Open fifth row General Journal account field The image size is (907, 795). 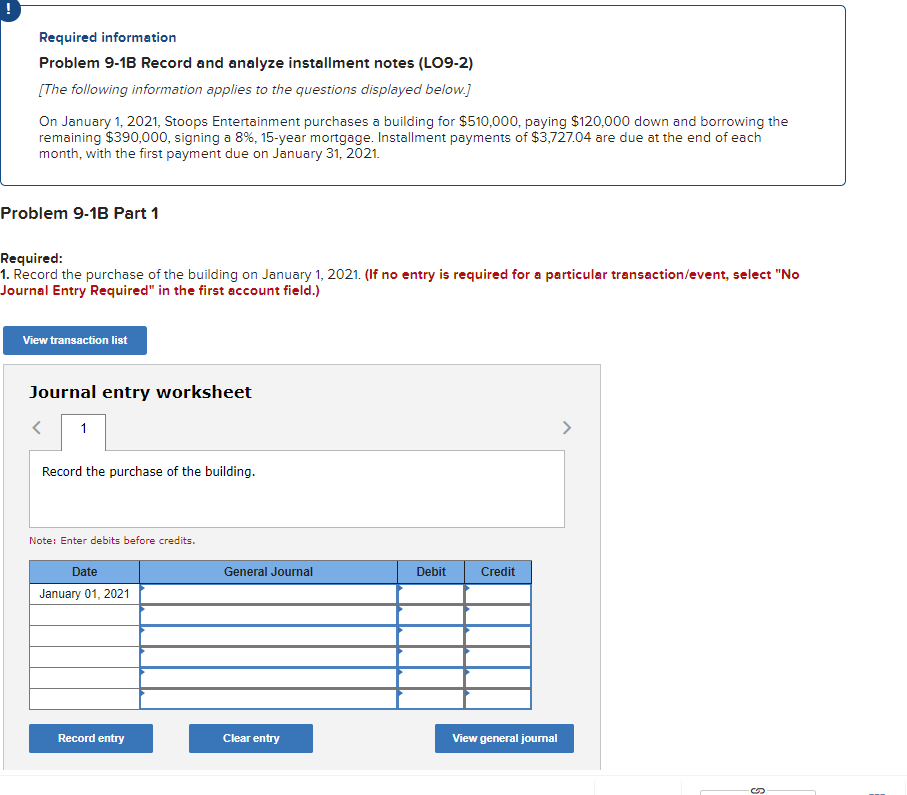[x=268, y=678]
